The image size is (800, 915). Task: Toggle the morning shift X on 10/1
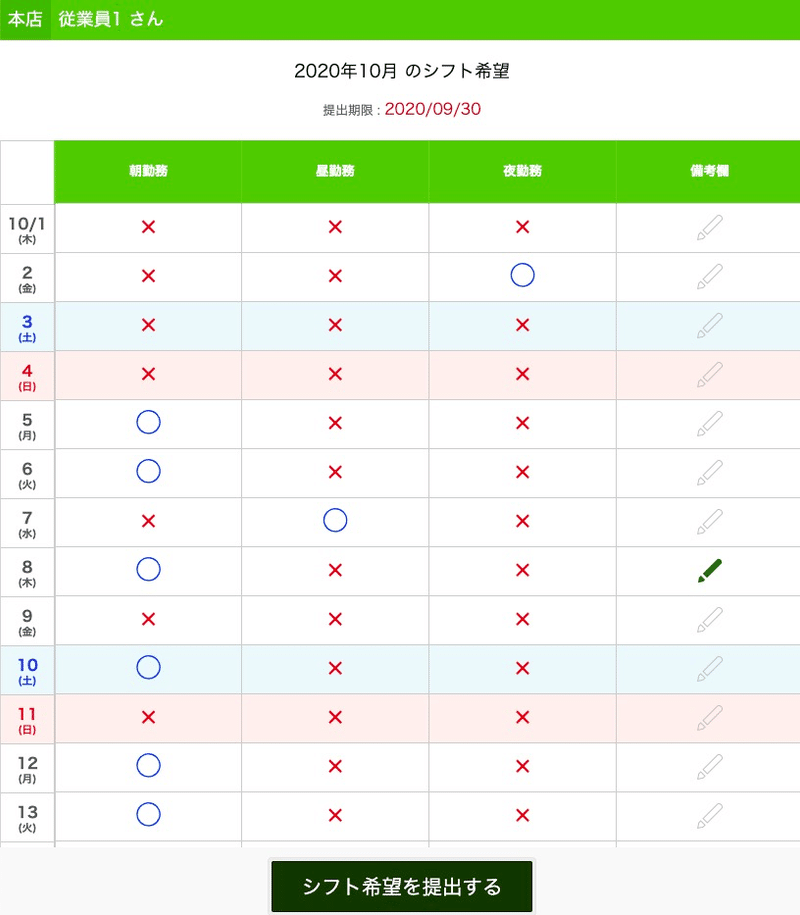[x=148, y=227]
